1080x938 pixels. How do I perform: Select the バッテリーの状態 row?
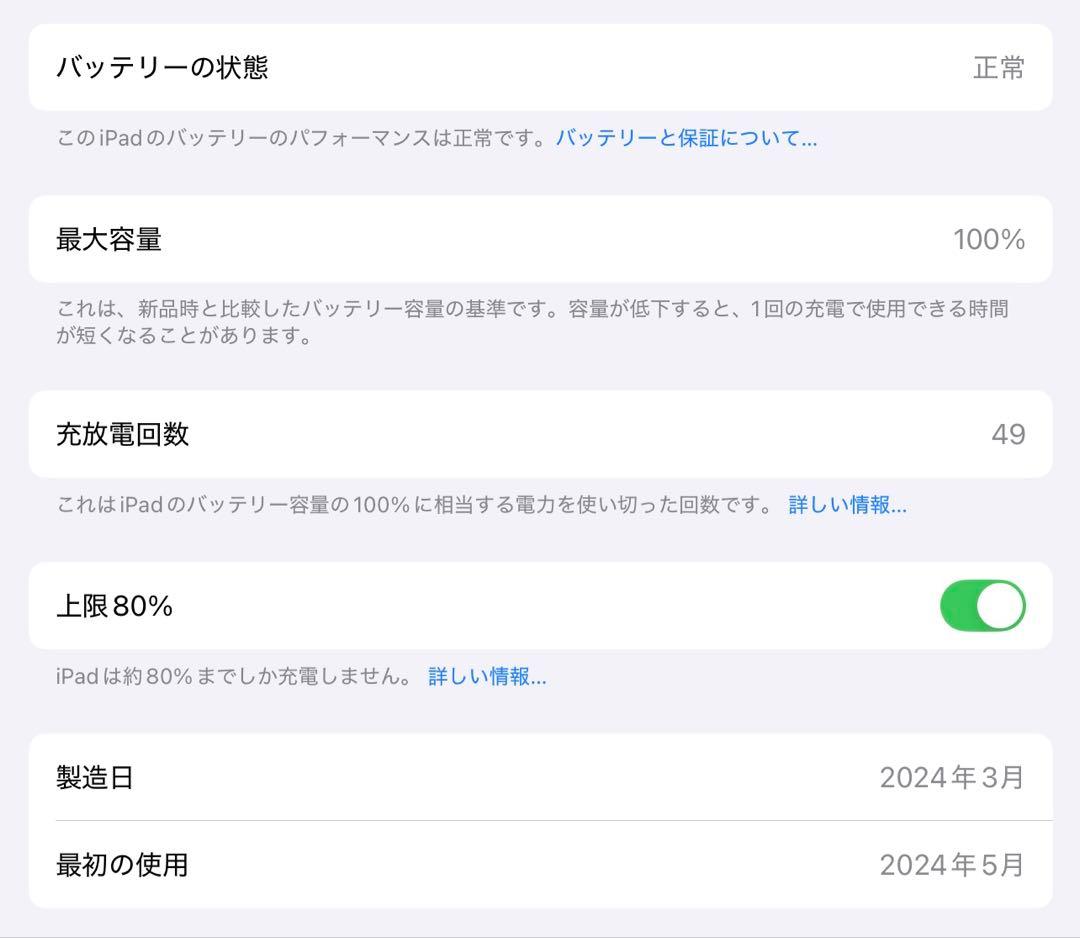point(540,68)
